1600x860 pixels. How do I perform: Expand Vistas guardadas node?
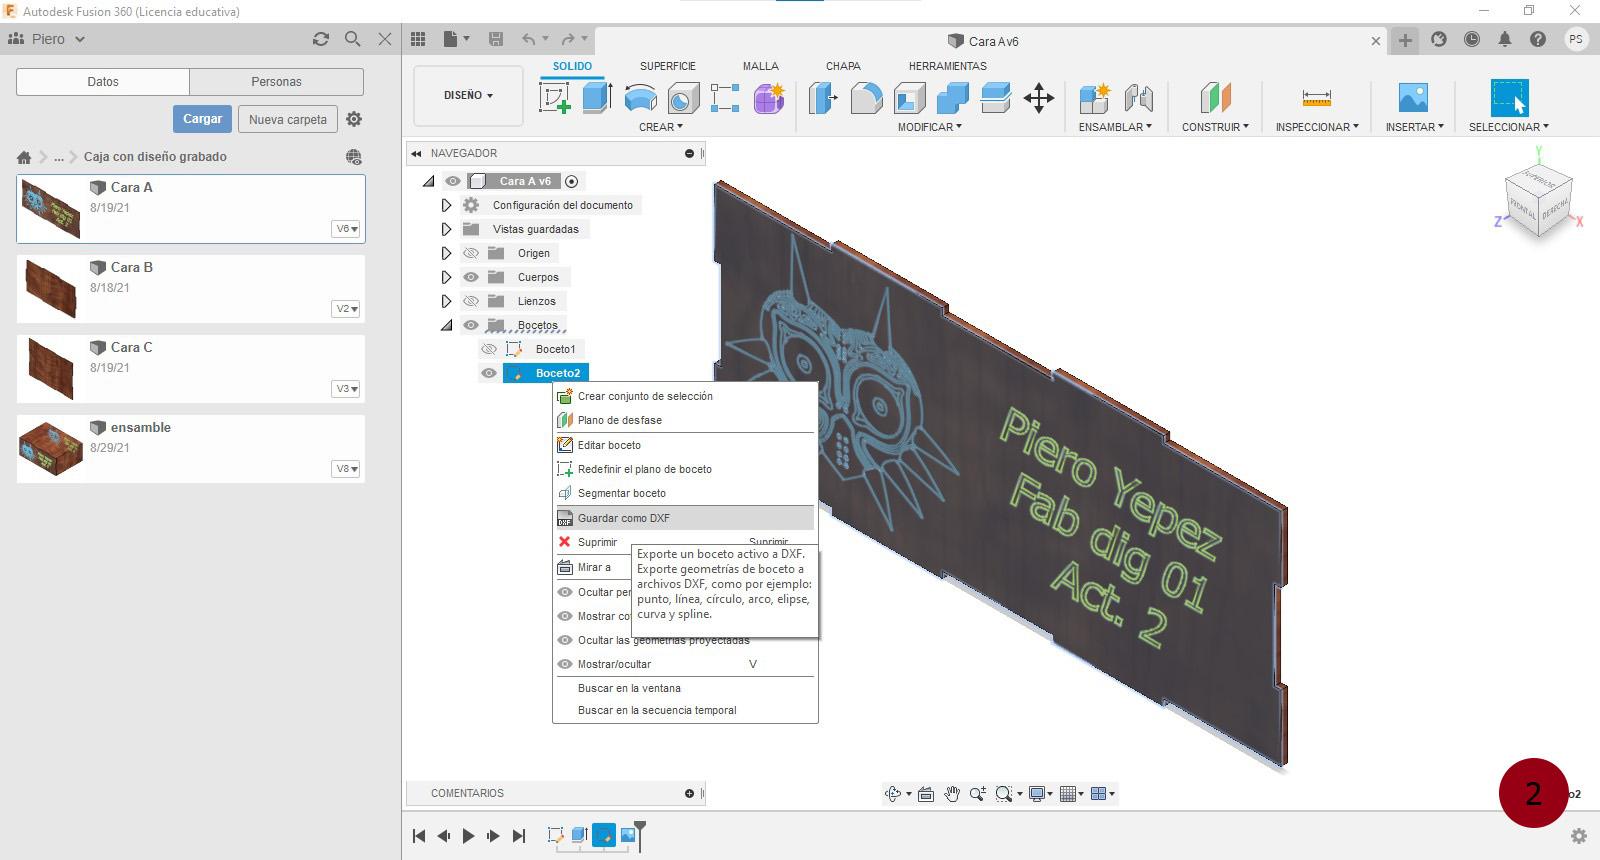[446, 229]
